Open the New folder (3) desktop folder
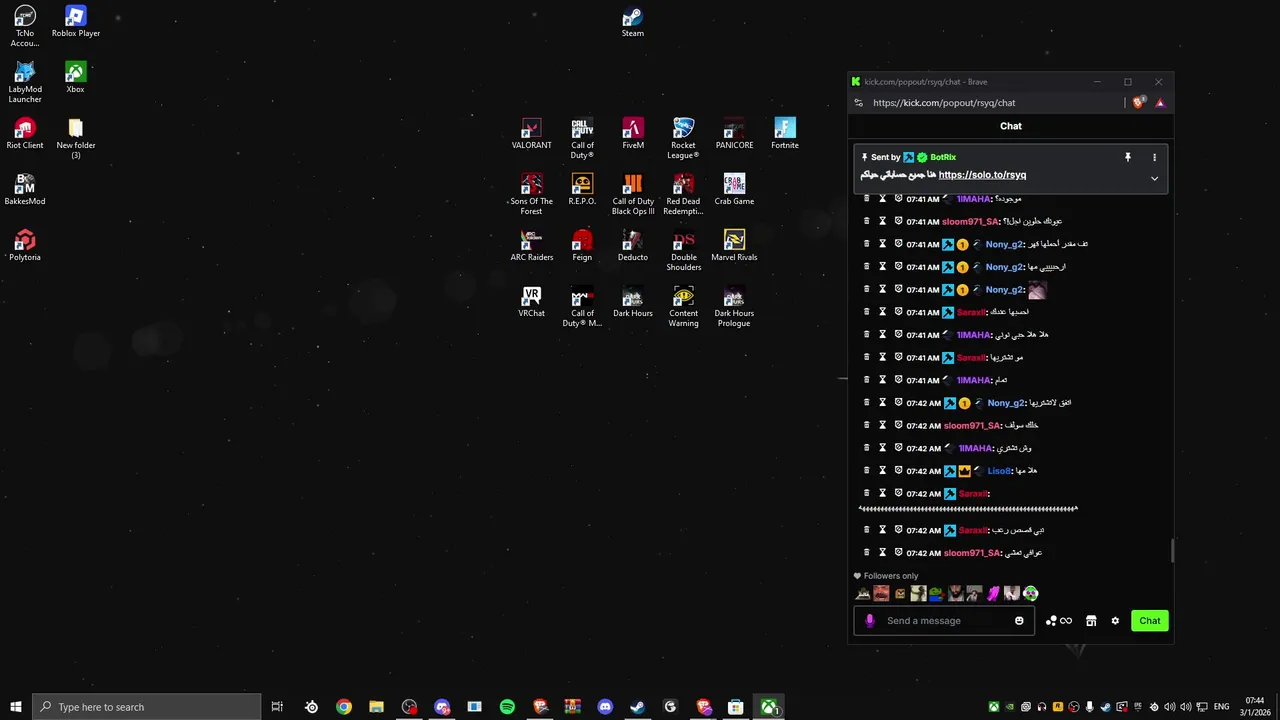Viewport: 1280px width, 720px height. click(76, 138)
